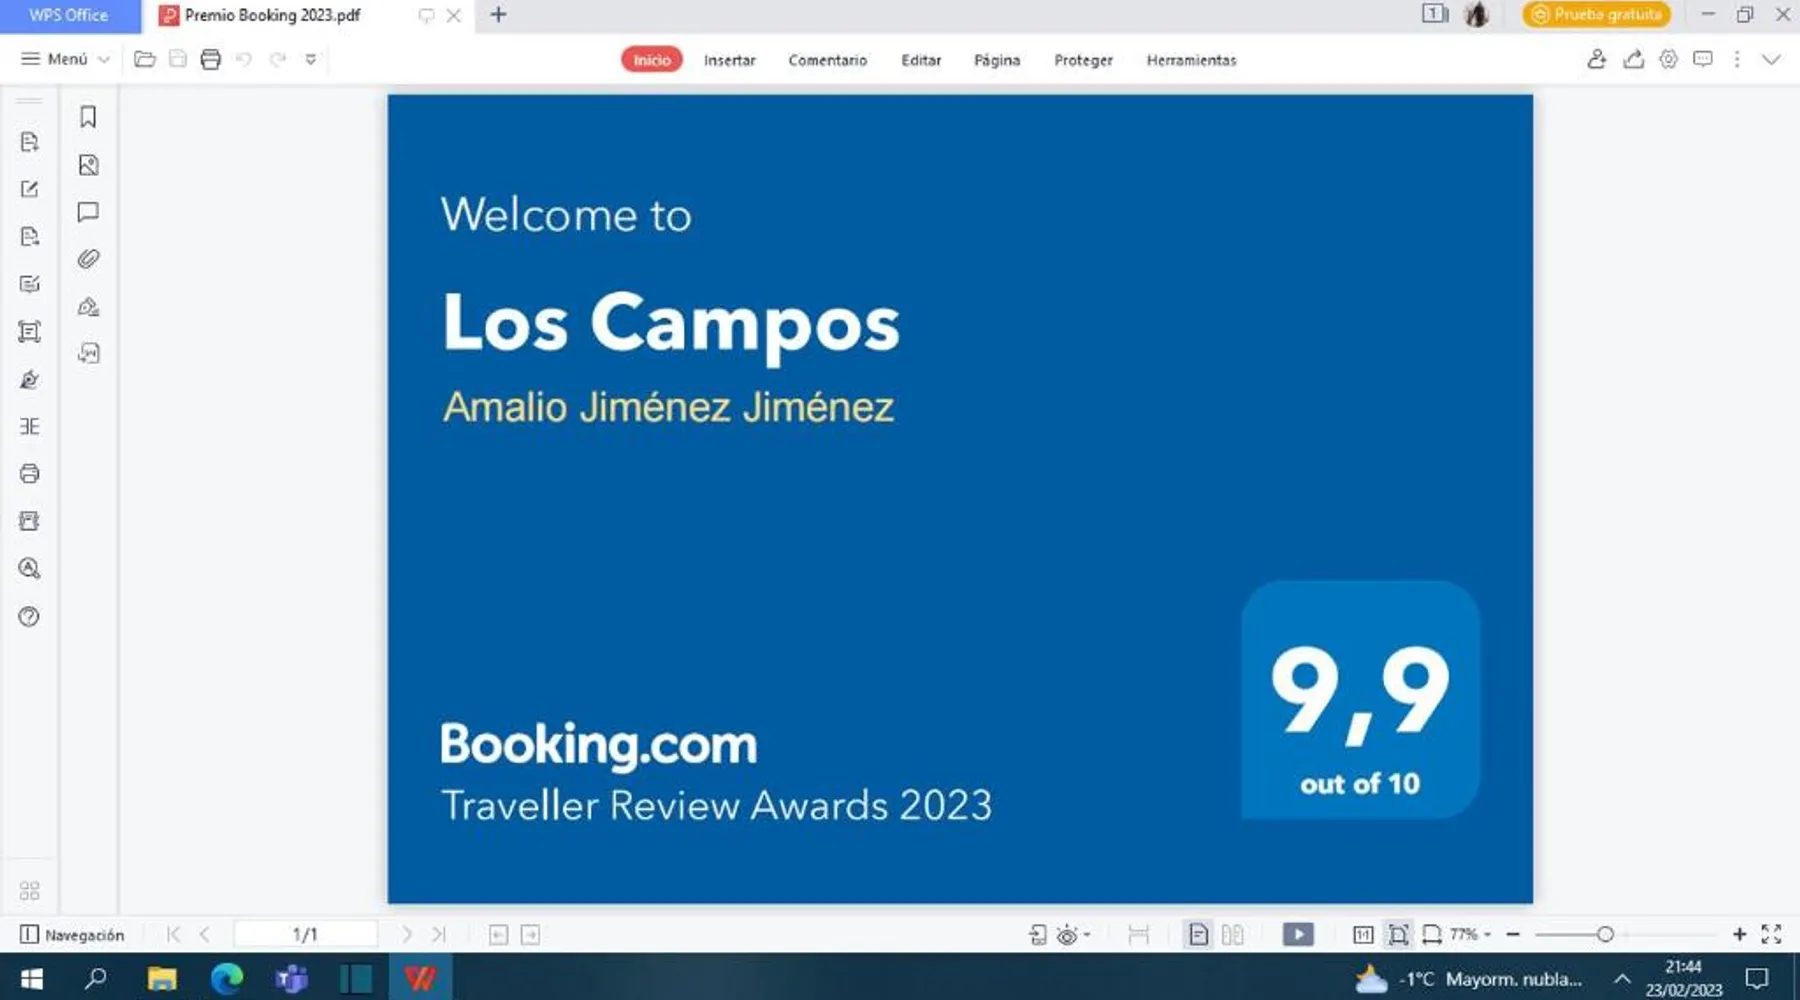Image resolution: width=1800 pixels, height=1000 pixels.
Task: Click the page number input field
Action: point(305,934)
